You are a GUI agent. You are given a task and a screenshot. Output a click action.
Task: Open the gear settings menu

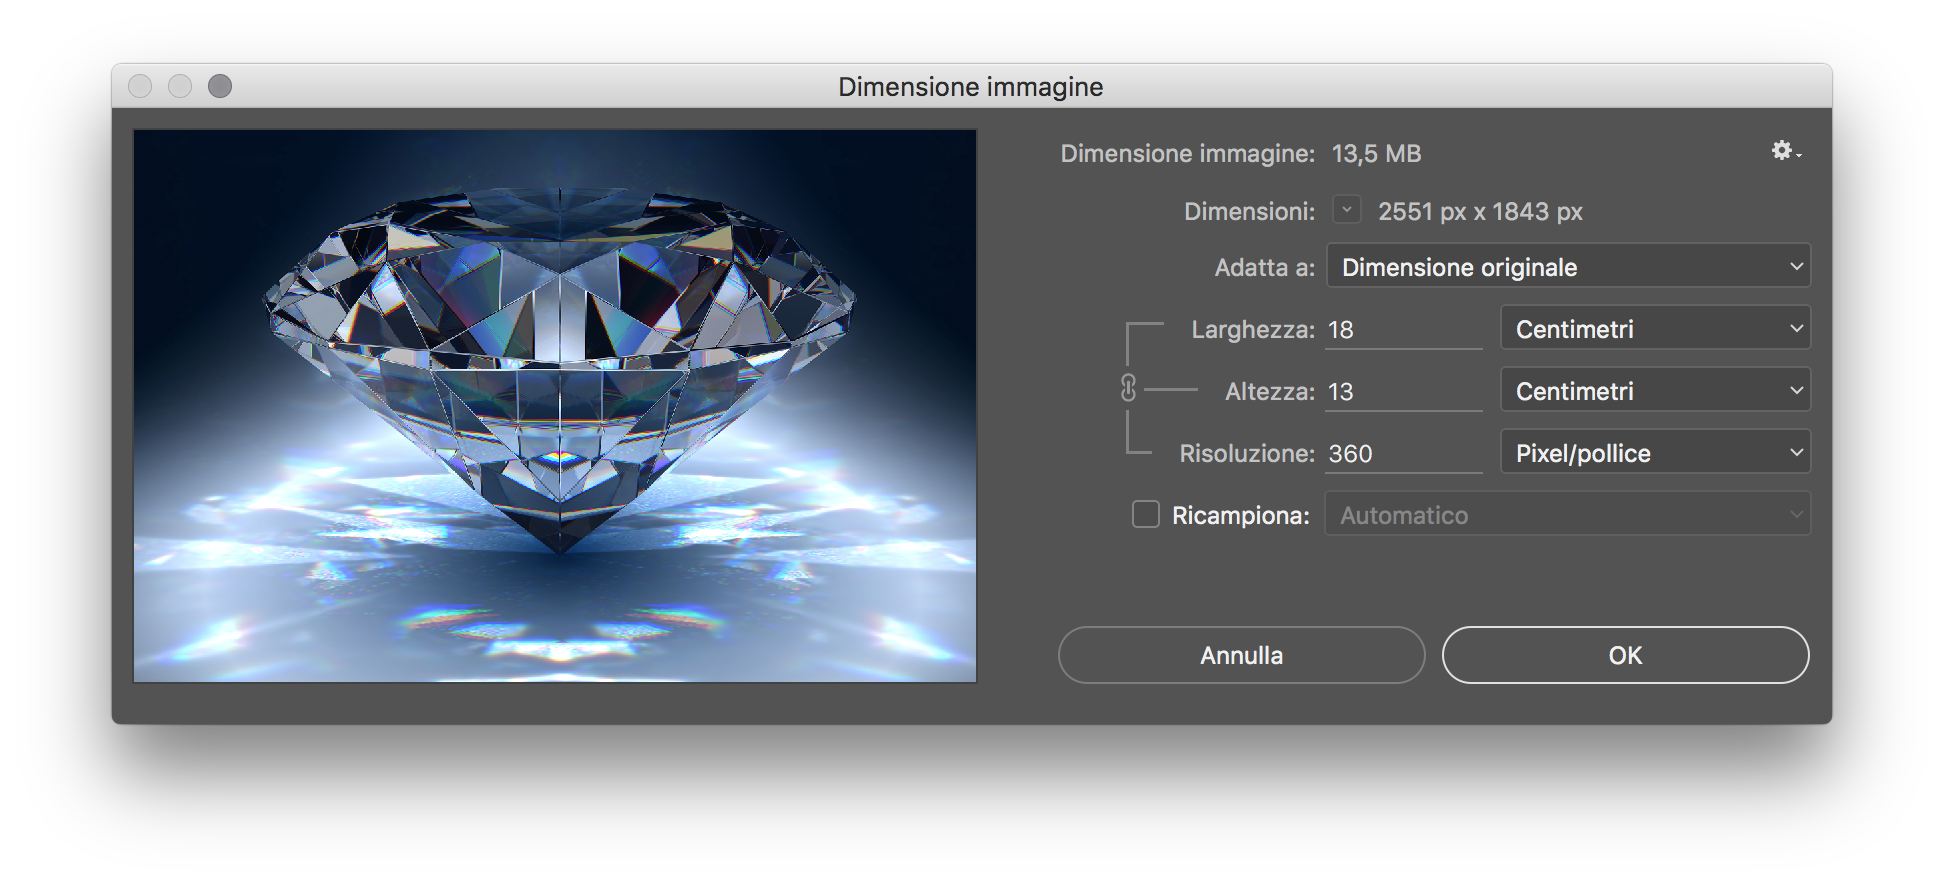[x=1784, y=151]
